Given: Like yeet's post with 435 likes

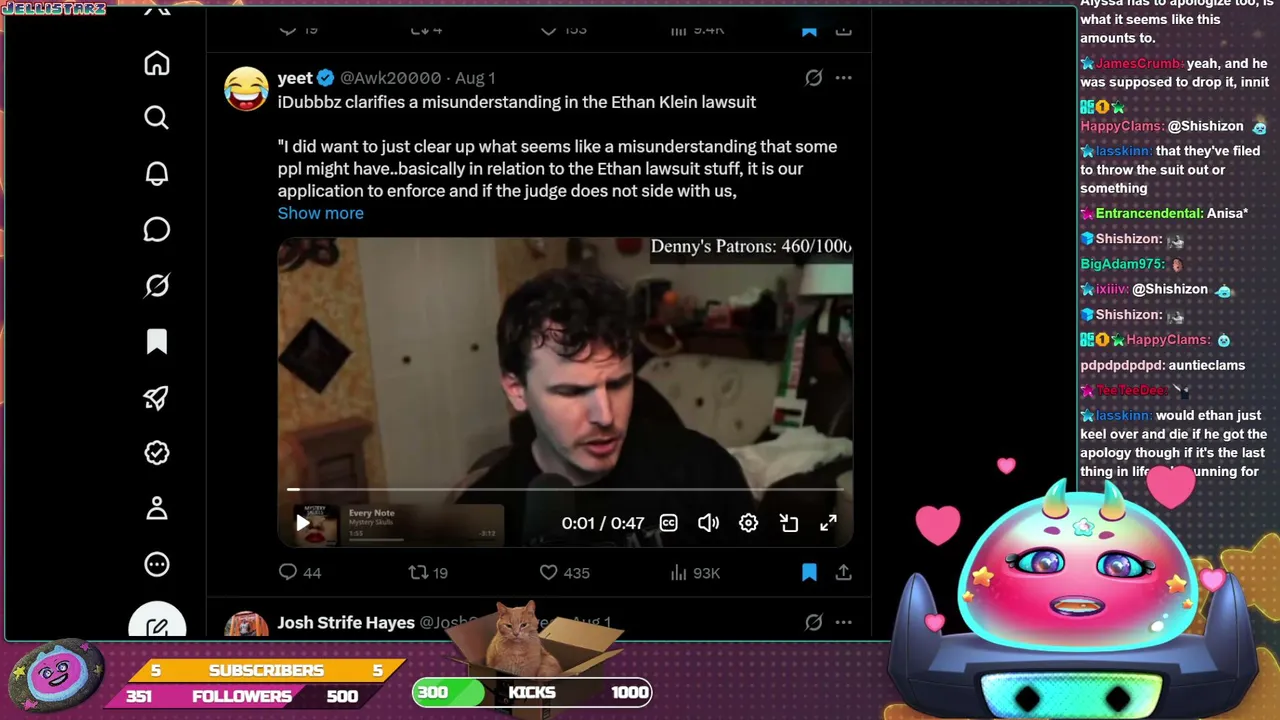Looking at the screenshot, I should tap(565, 573).
